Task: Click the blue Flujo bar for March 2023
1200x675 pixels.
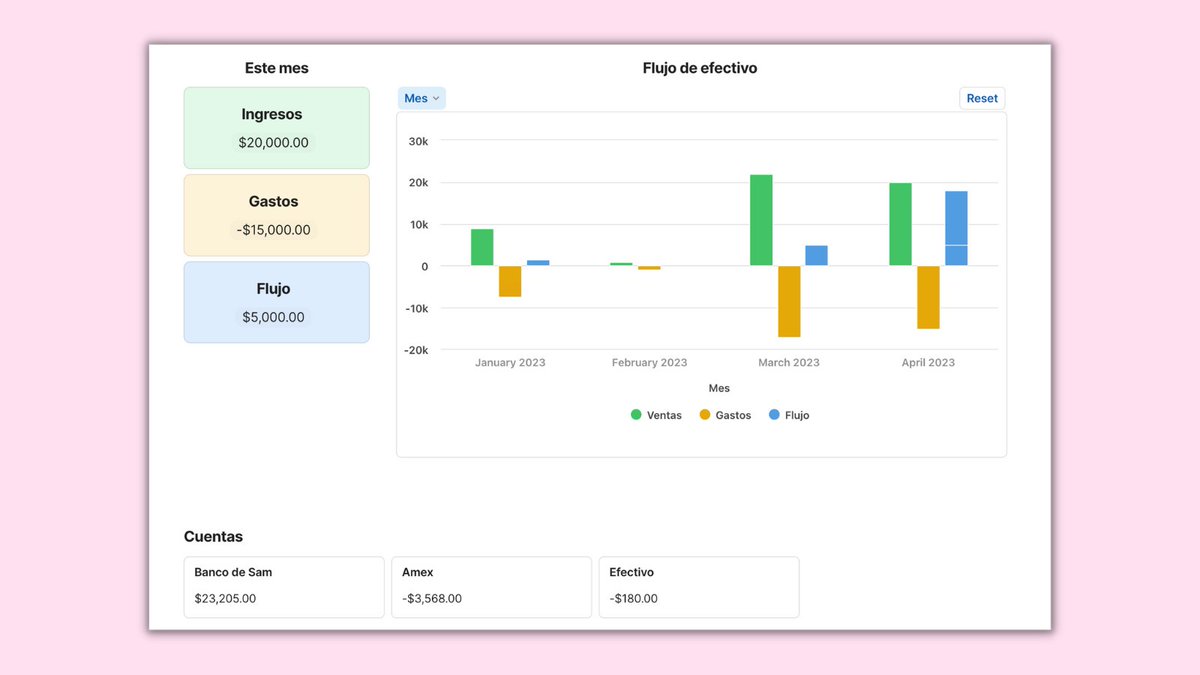Action: click(816, 256)
